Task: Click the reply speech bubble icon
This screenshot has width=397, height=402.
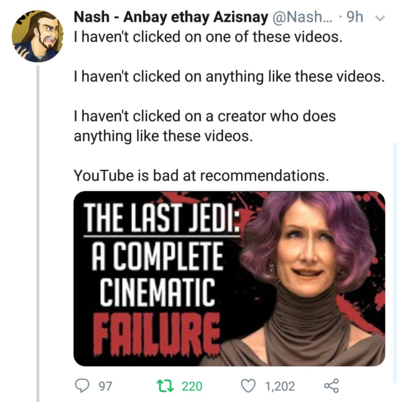Action: point(82,386)
